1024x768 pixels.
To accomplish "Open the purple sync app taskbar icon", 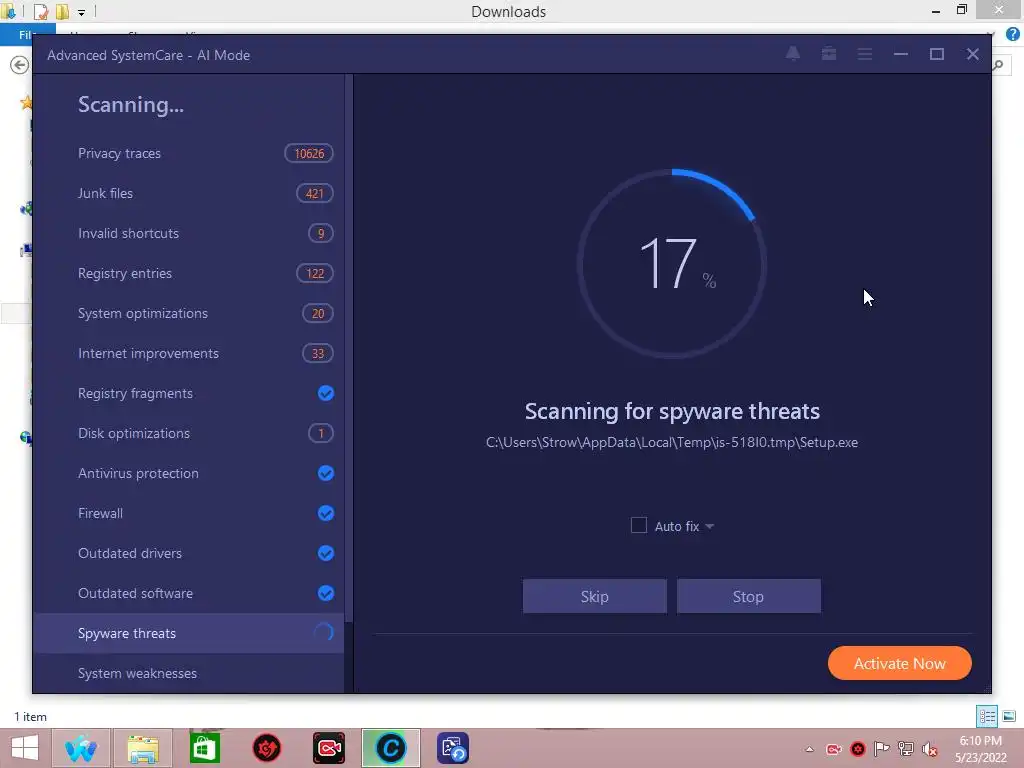I will (x=453, y=748).
